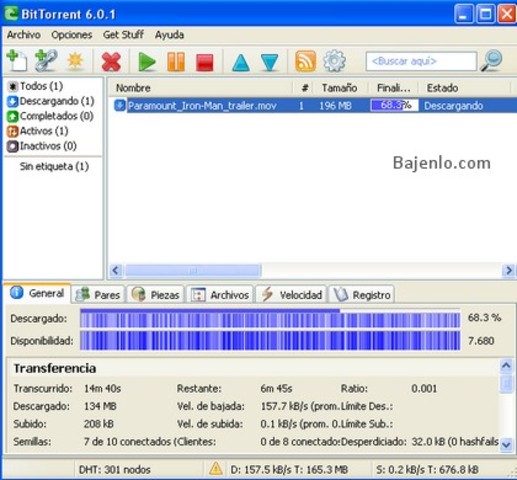517x480 pixels.
Task: Sort by Finali... column header
Action: (393, 88)
